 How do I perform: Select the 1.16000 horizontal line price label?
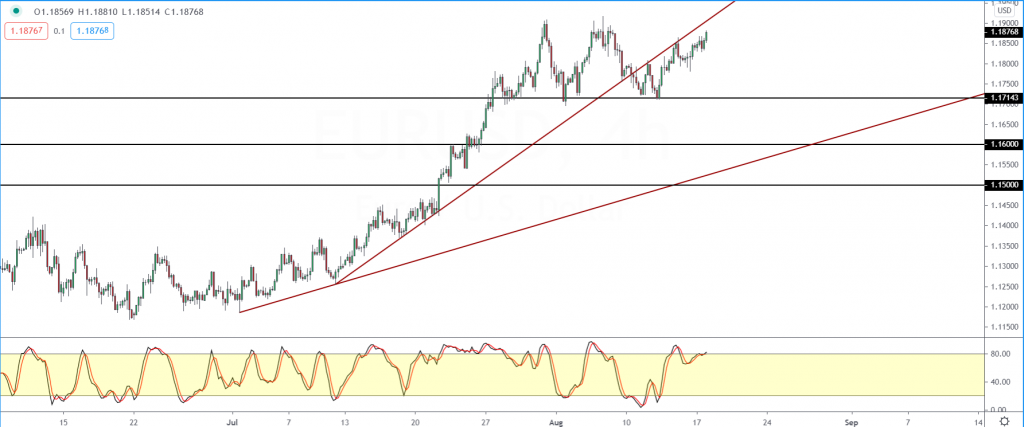1002,144
